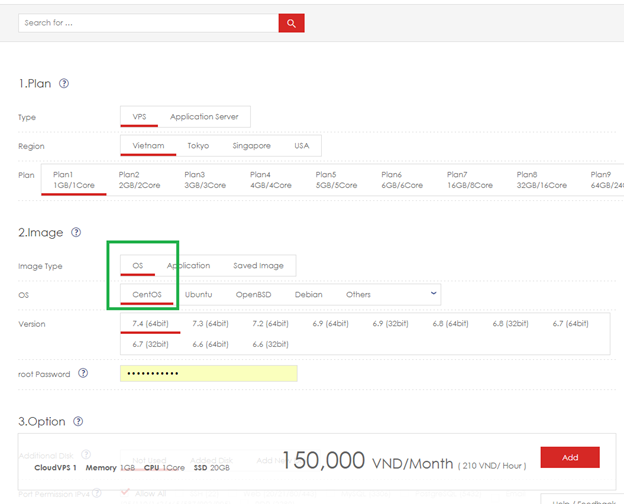This screenshot has height=504, width=624.
Task: Select Plan6 6GB/6Core
Action: (402, 180)
